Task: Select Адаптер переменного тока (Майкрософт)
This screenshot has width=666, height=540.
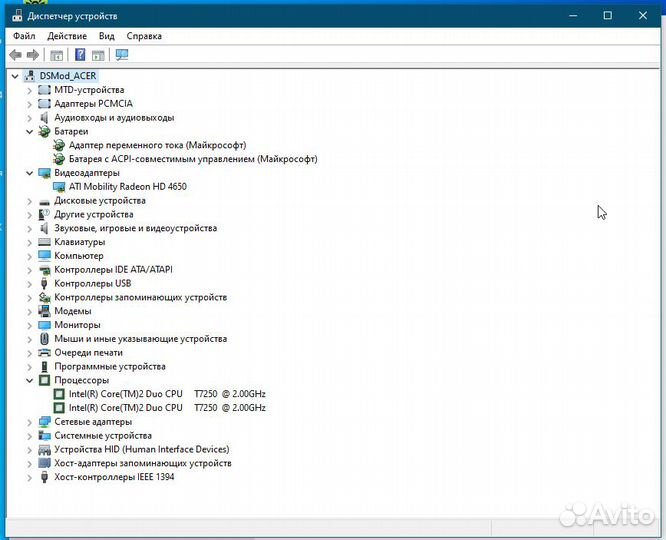Action: pos(158,145)
